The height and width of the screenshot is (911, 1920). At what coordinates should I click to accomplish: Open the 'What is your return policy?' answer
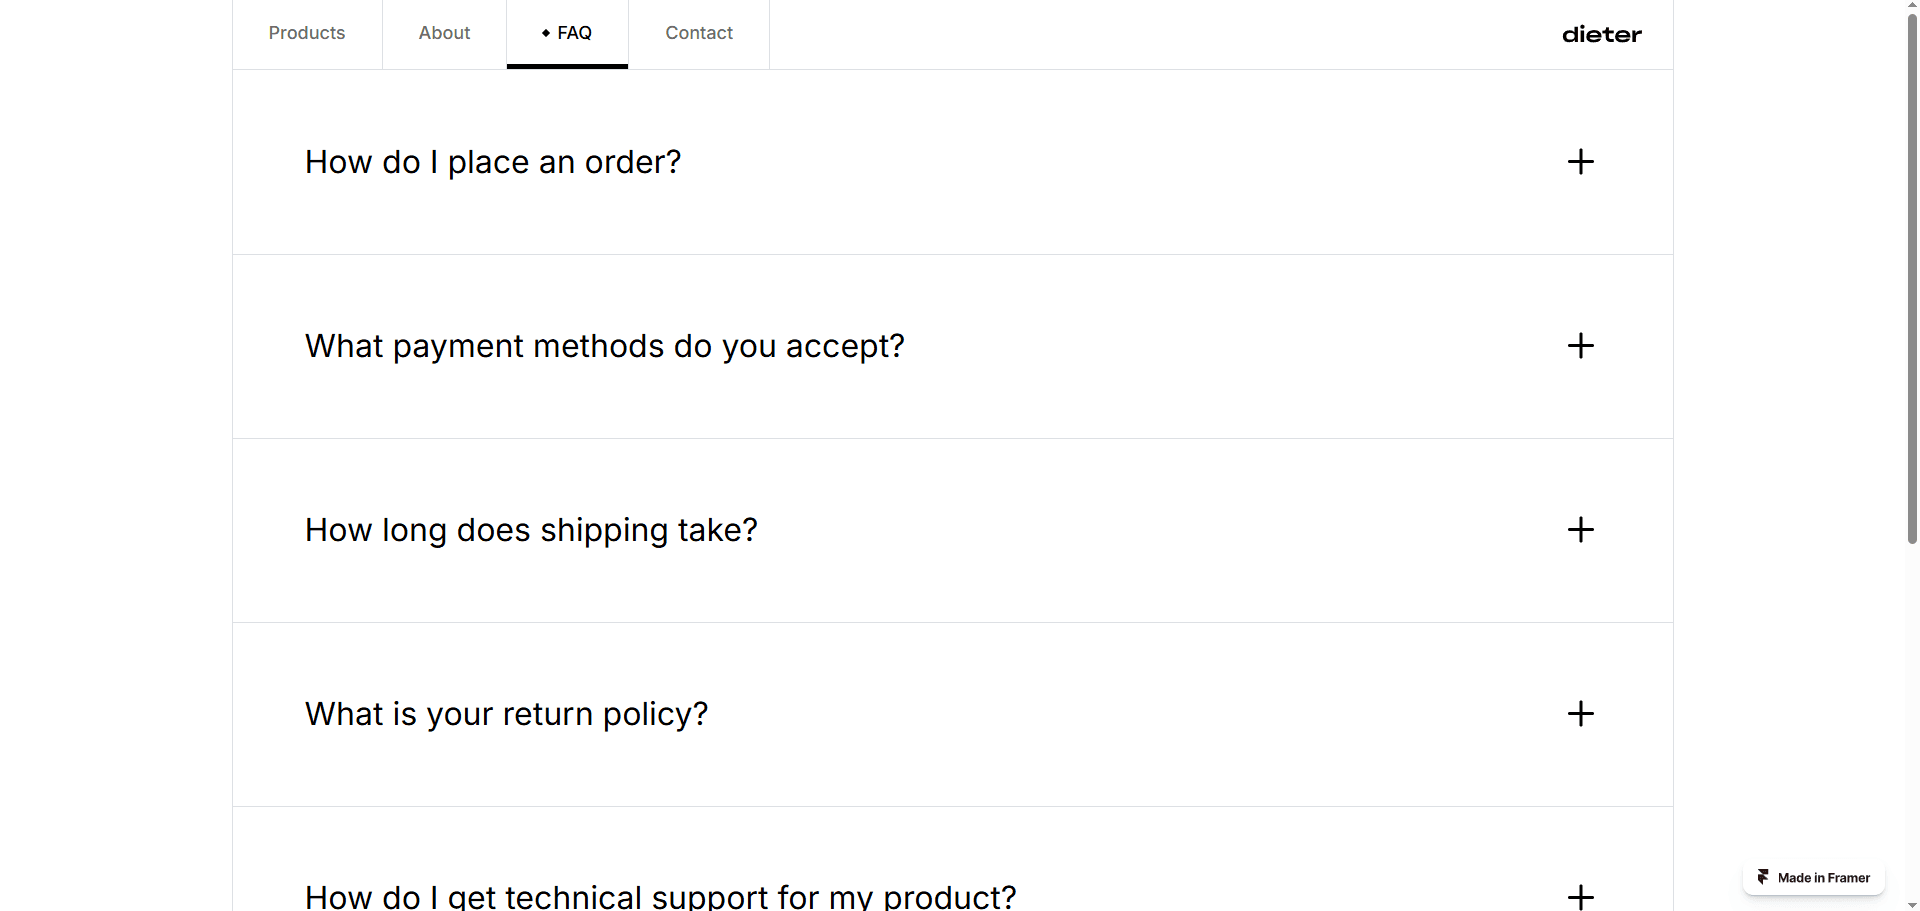pyautogui.click(x=506, y=714)
